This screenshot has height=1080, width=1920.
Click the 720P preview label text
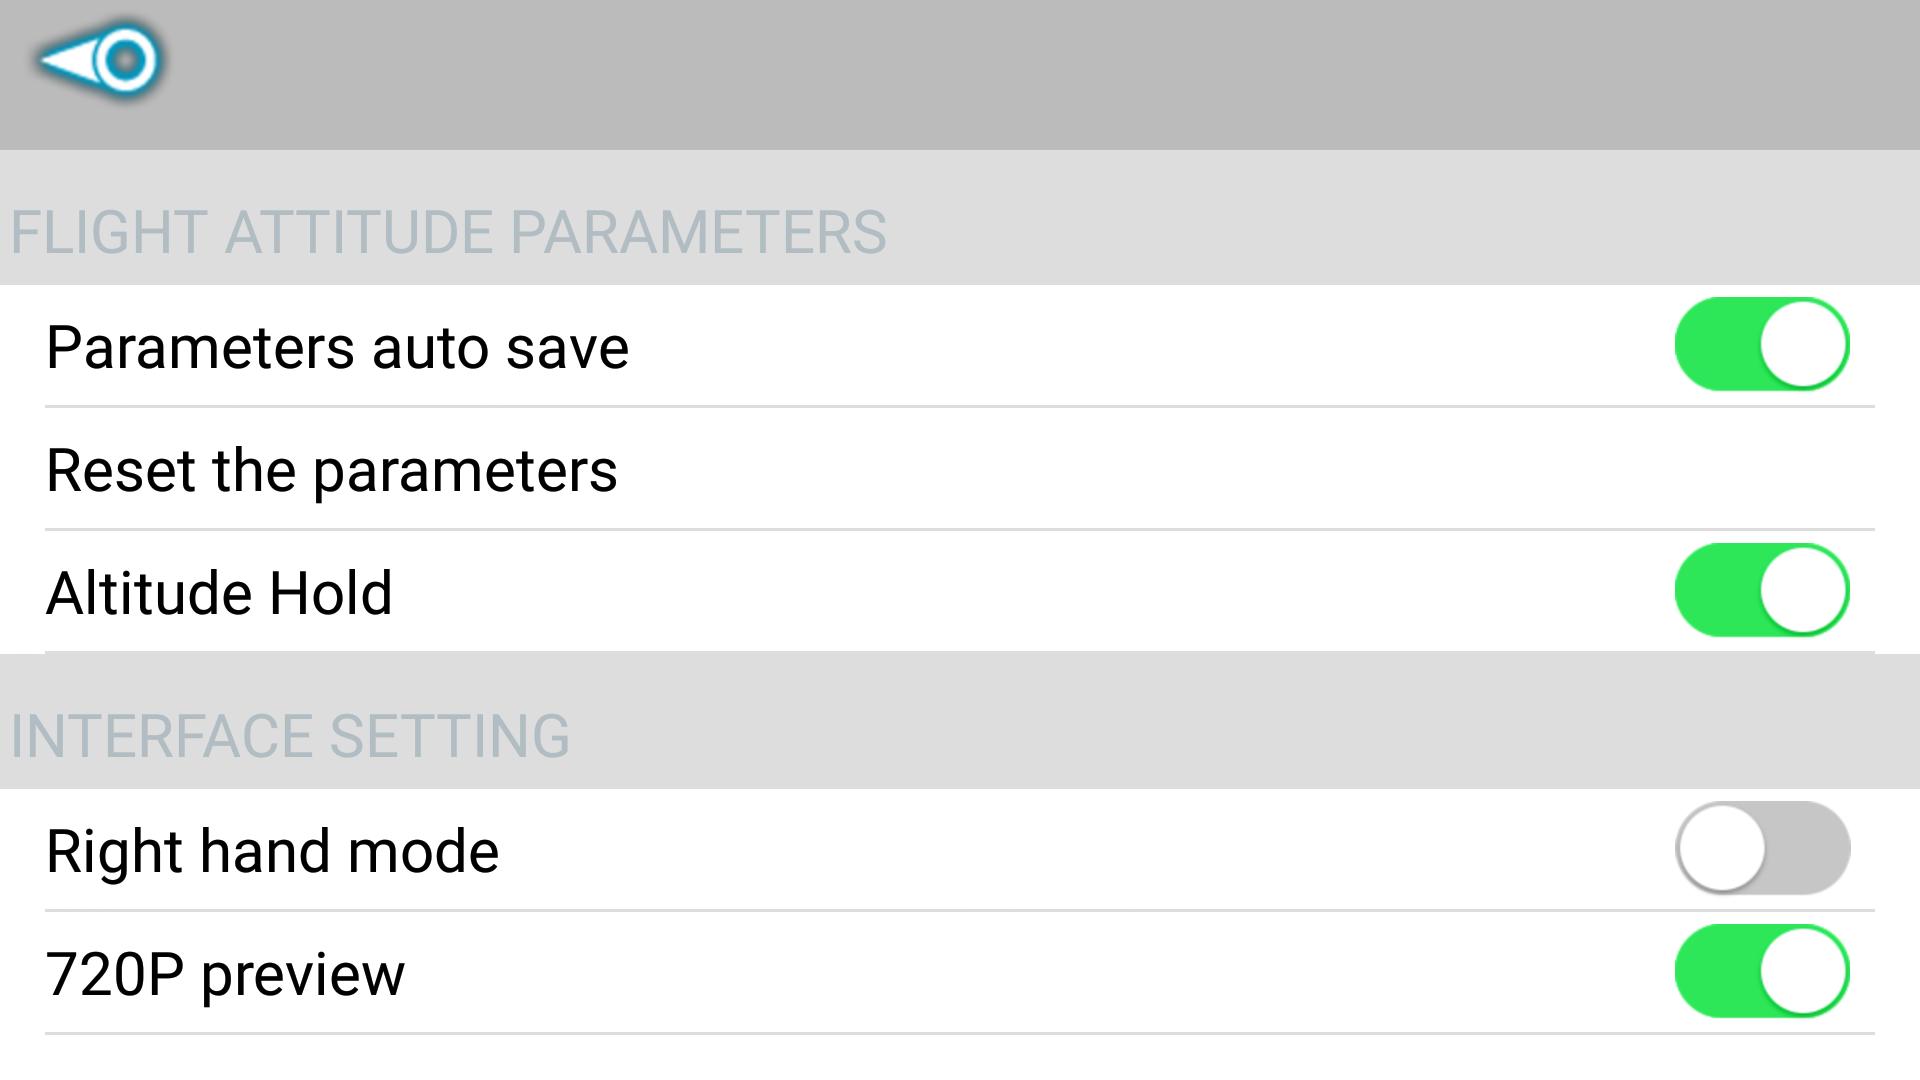(x=225, y=974)
